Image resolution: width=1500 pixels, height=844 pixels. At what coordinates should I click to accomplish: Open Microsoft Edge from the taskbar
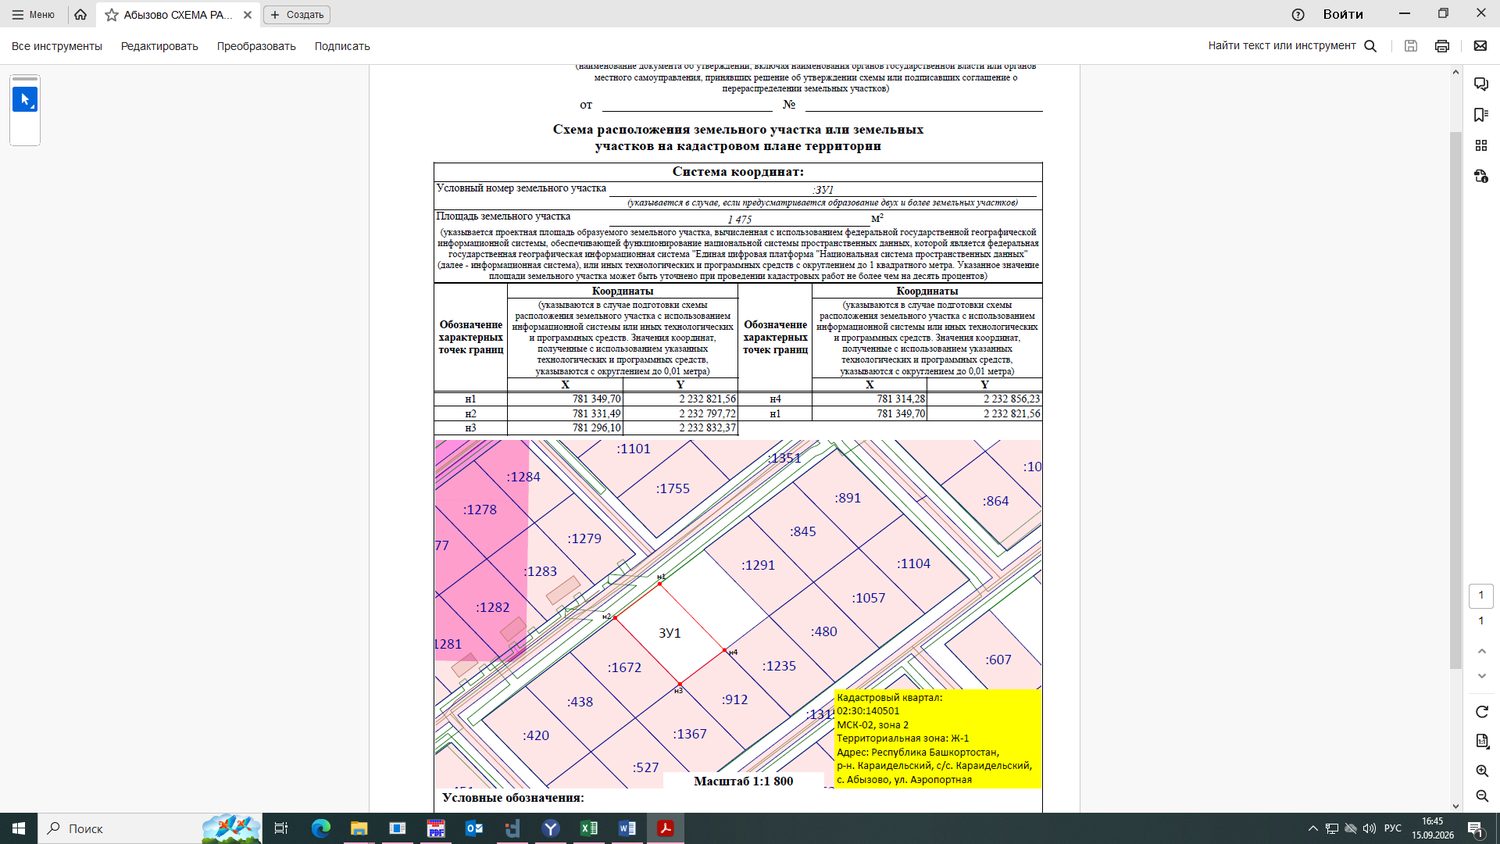pos(321,828)
